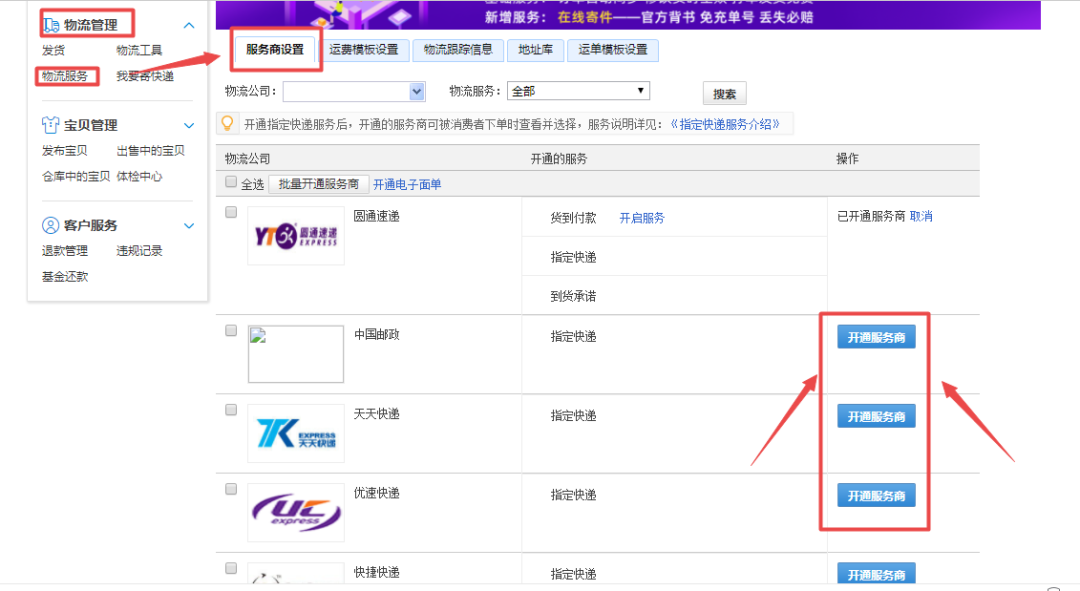Screen dimensions: 1080x591
Task: Open the 地址库 tab
Action: click(535, 50)
